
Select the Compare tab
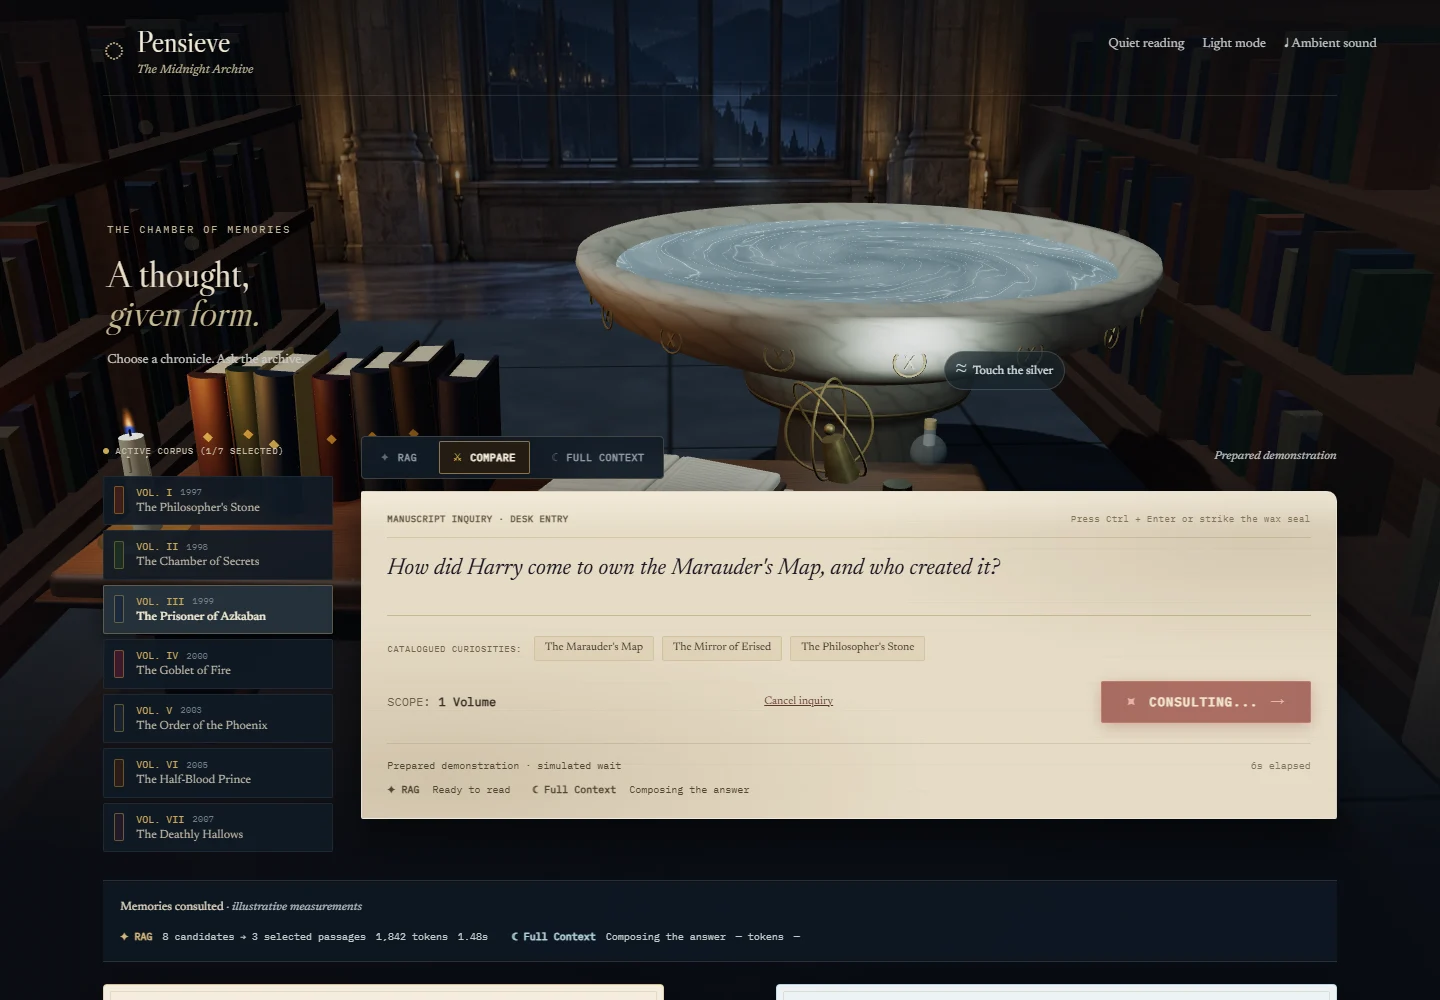pos(484,457)
